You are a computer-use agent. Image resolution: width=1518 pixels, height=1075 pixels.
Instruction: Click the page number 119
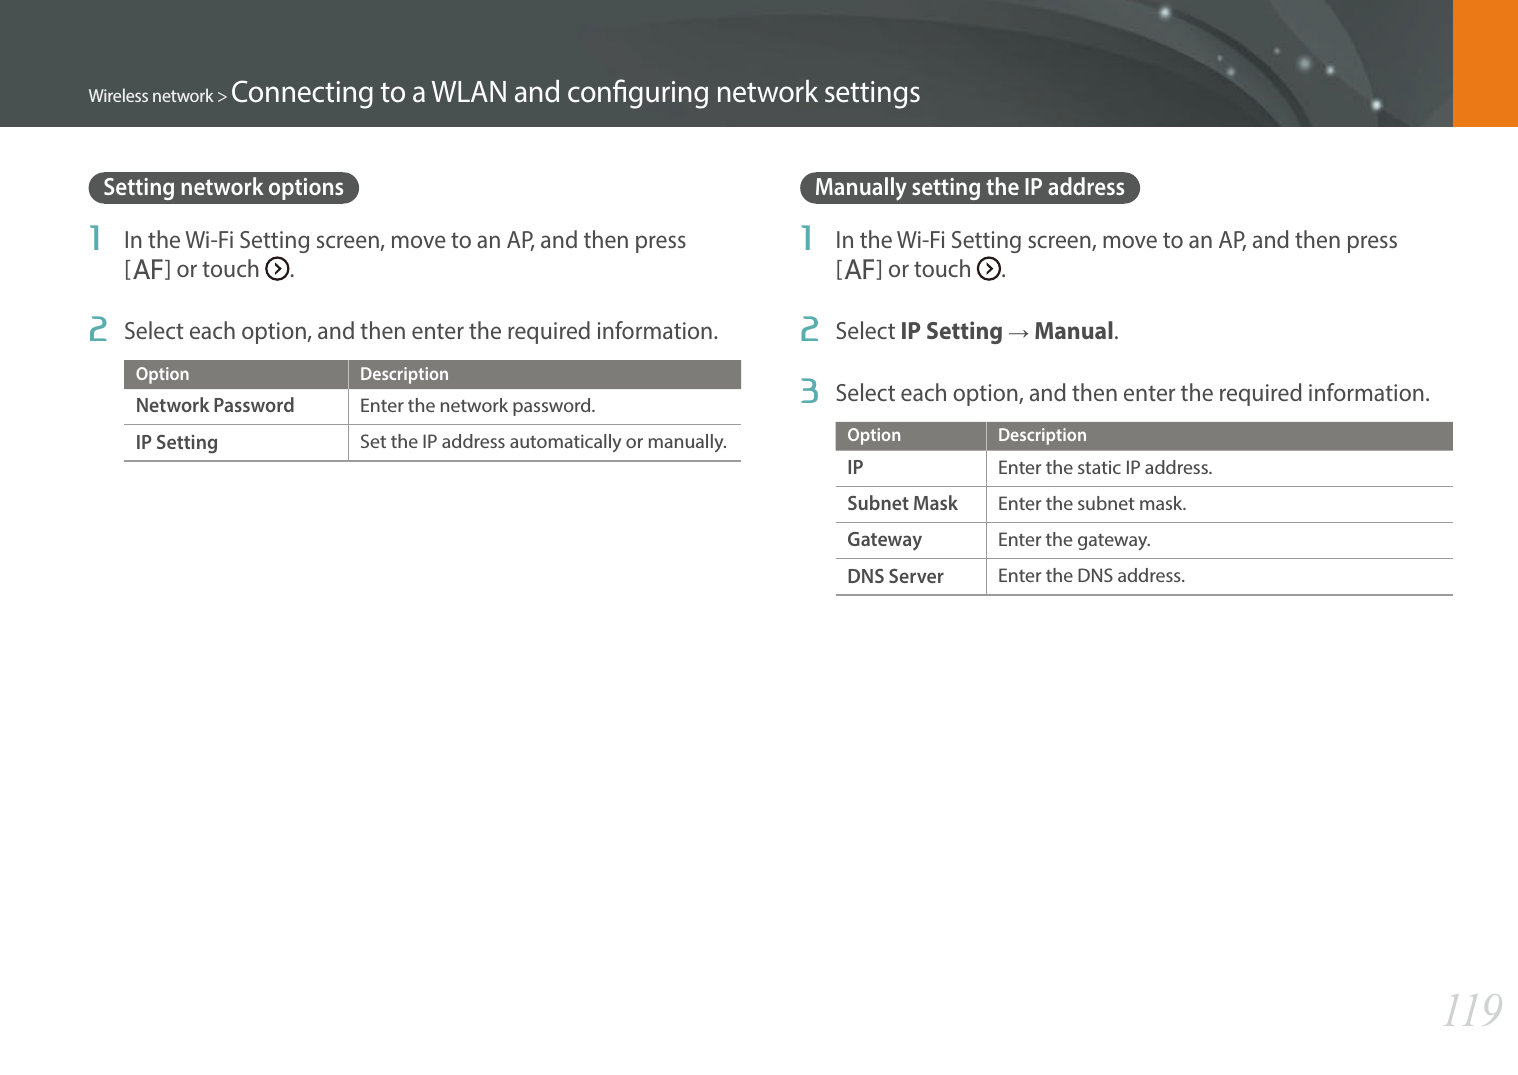pos(1472,1010)
